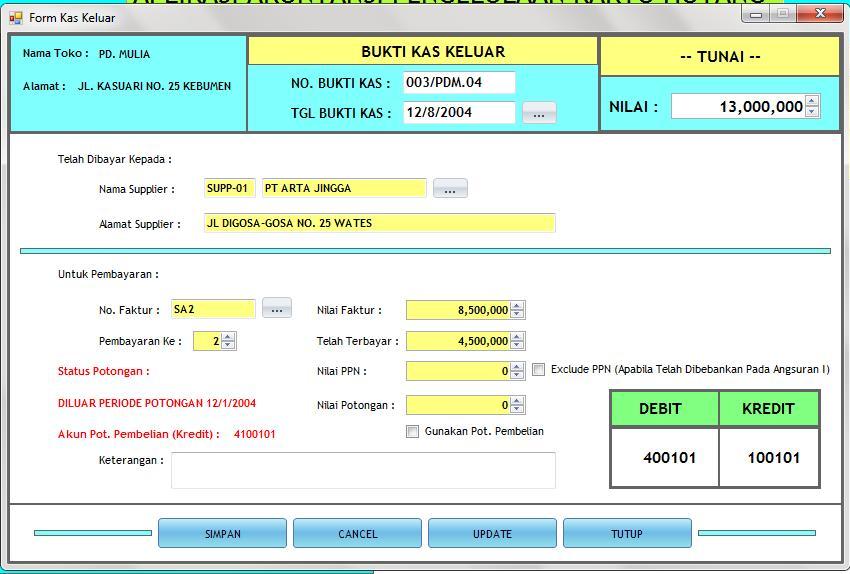Increase Telah Terbayar with up arrow
The image size is (850, 574).
pos(517,337)
